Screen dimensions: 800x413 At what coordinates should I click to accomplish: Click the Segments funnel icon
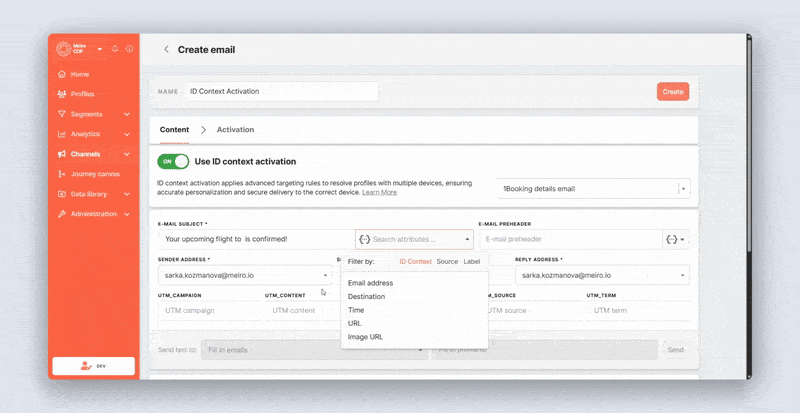click(x=62, y=114)
